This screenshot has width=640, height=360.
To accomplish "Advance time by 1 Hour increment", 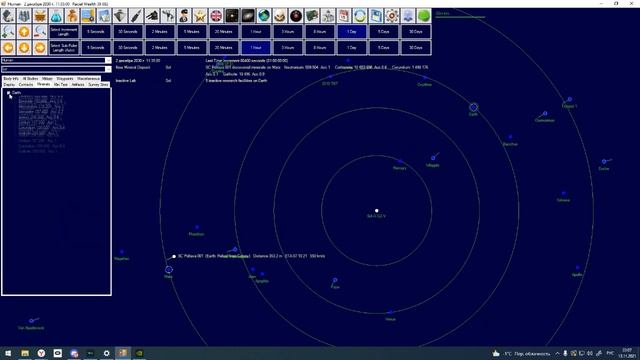I will tap(256, 31).
